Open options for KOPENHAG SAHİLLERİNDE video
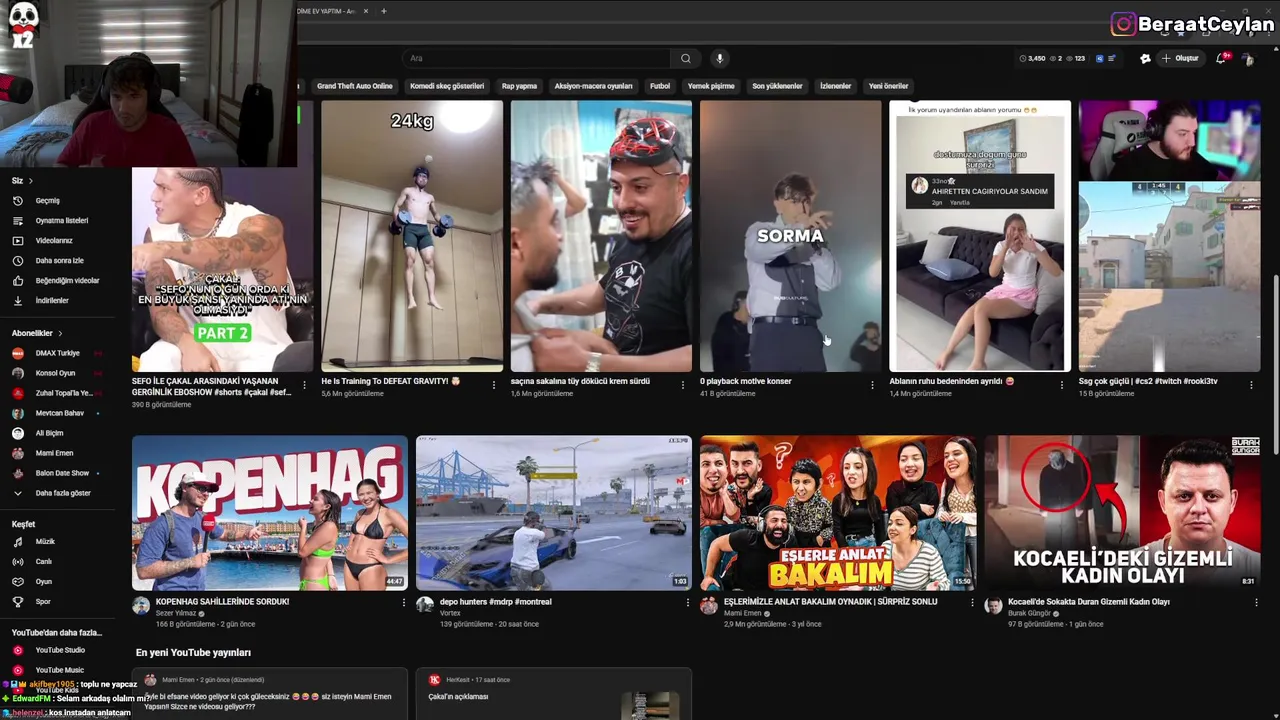This screenshot has height=720, width=1280. point(404,603)
